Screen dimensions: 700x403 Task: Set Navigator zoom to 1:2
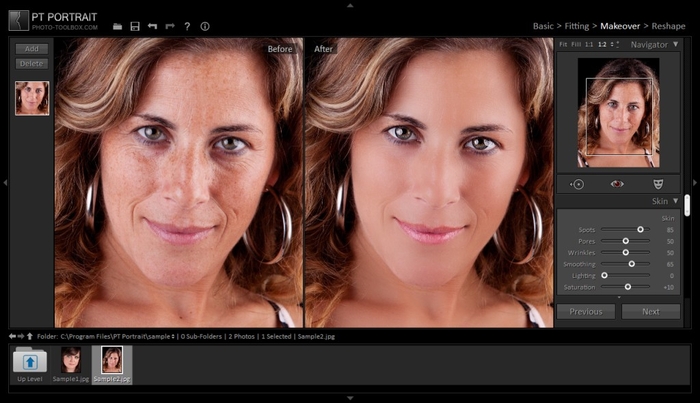602,44
